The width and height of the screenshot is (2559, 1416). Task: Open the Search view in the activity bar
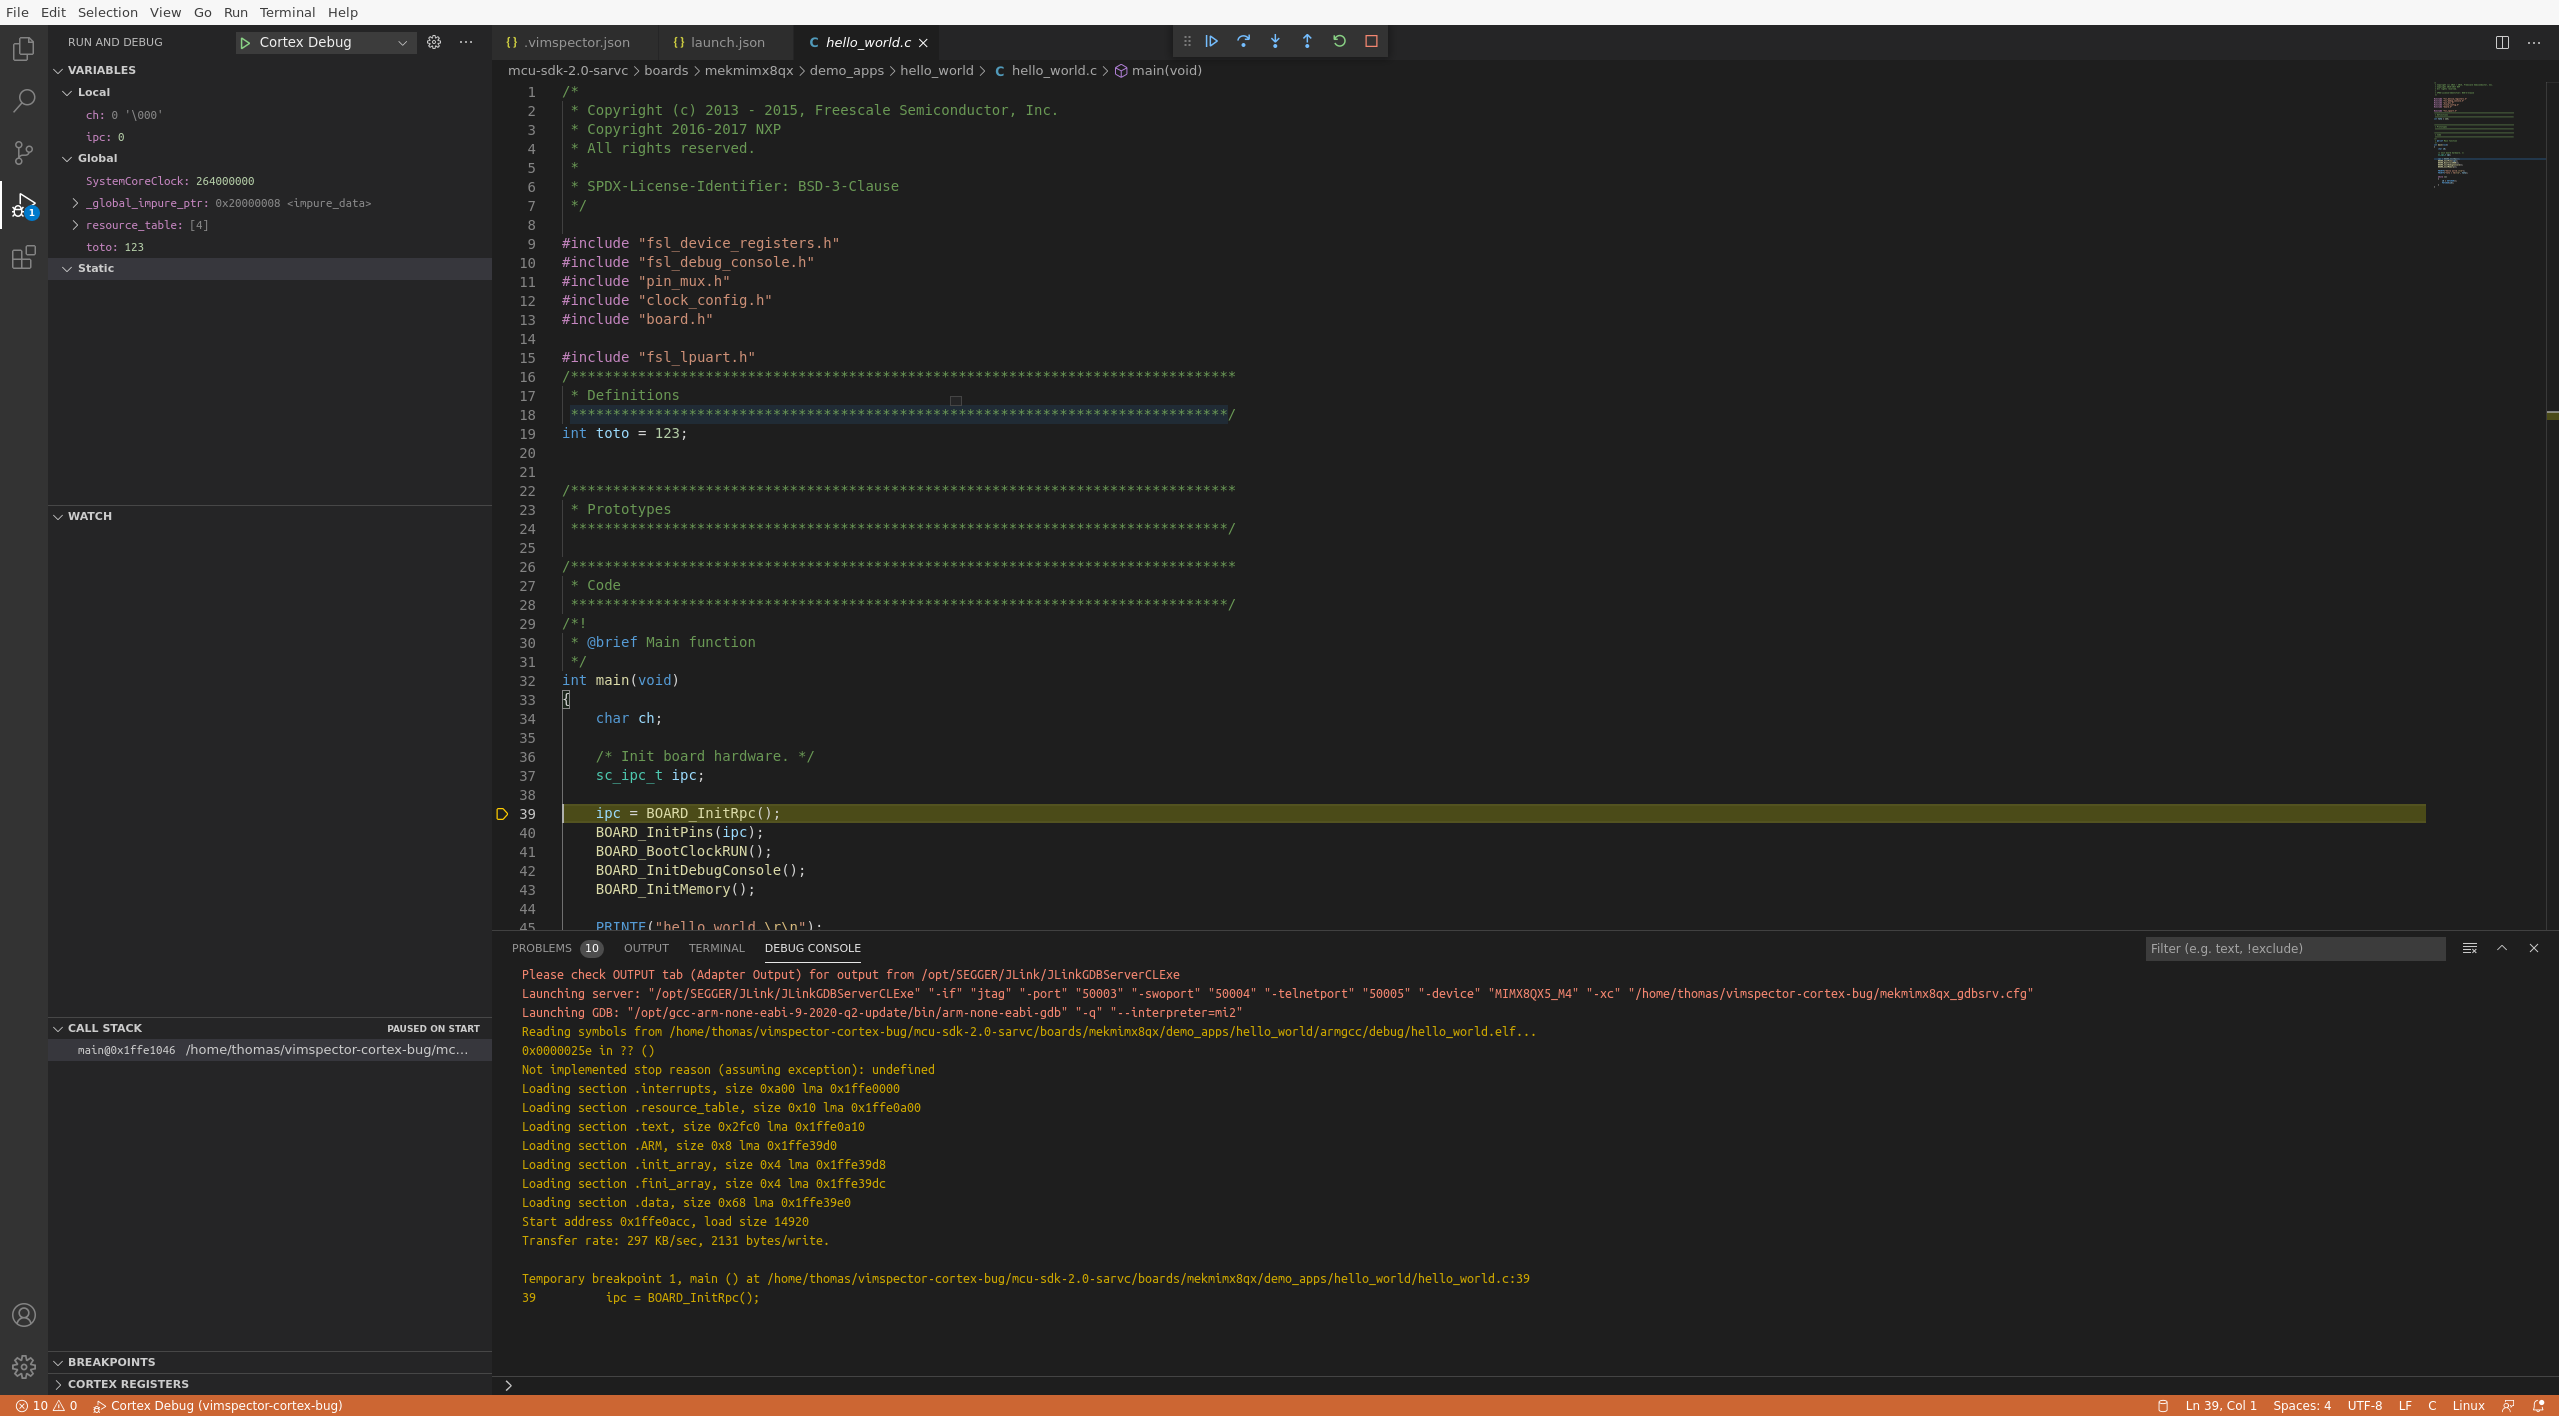click(23, 100)
